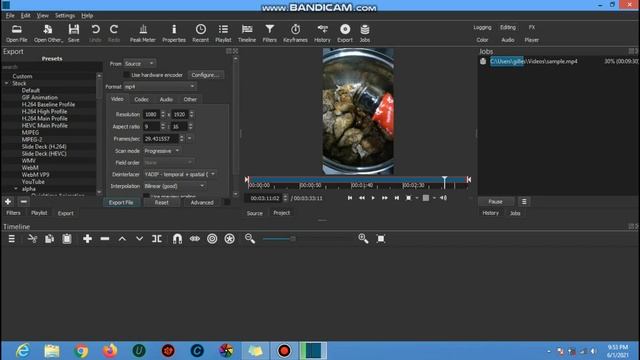
Task: Open the Field order dropdown
Action: click(x=168, y=162)
